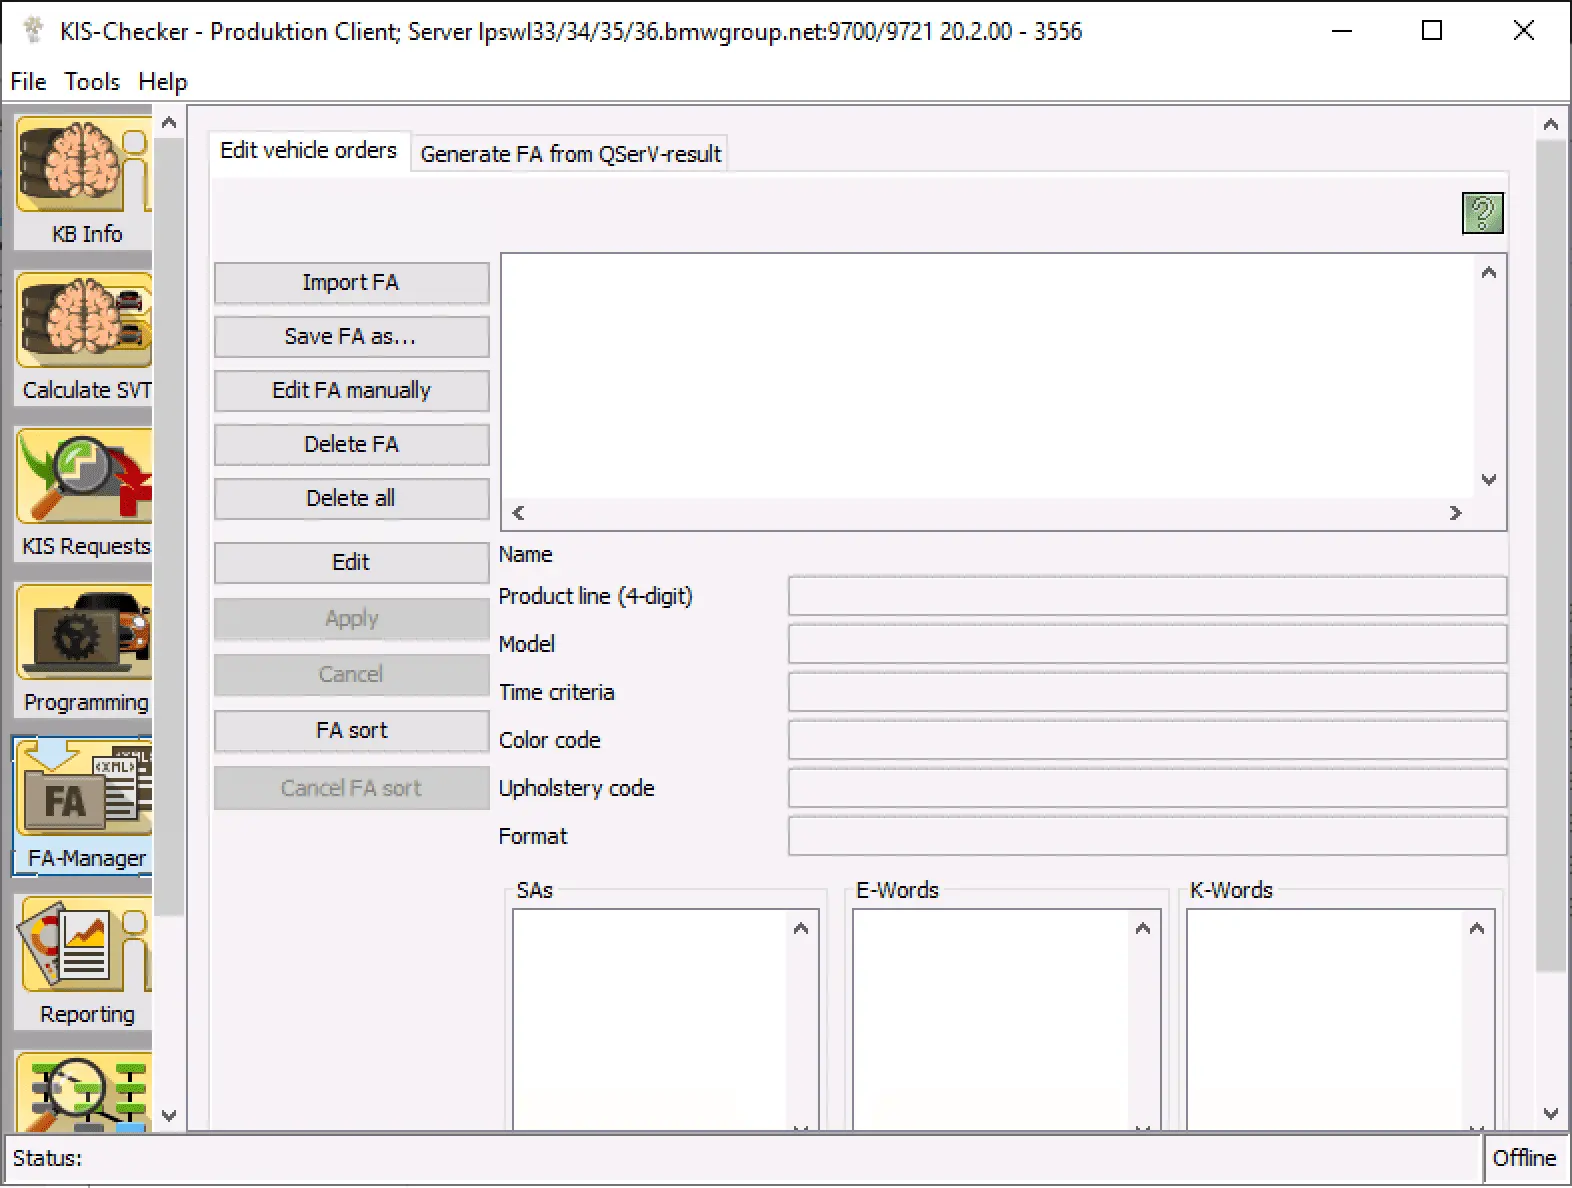This screenshot has width=1572, height=1188.
Task: Click the green help question mark icon
Action: [1482, 213]
